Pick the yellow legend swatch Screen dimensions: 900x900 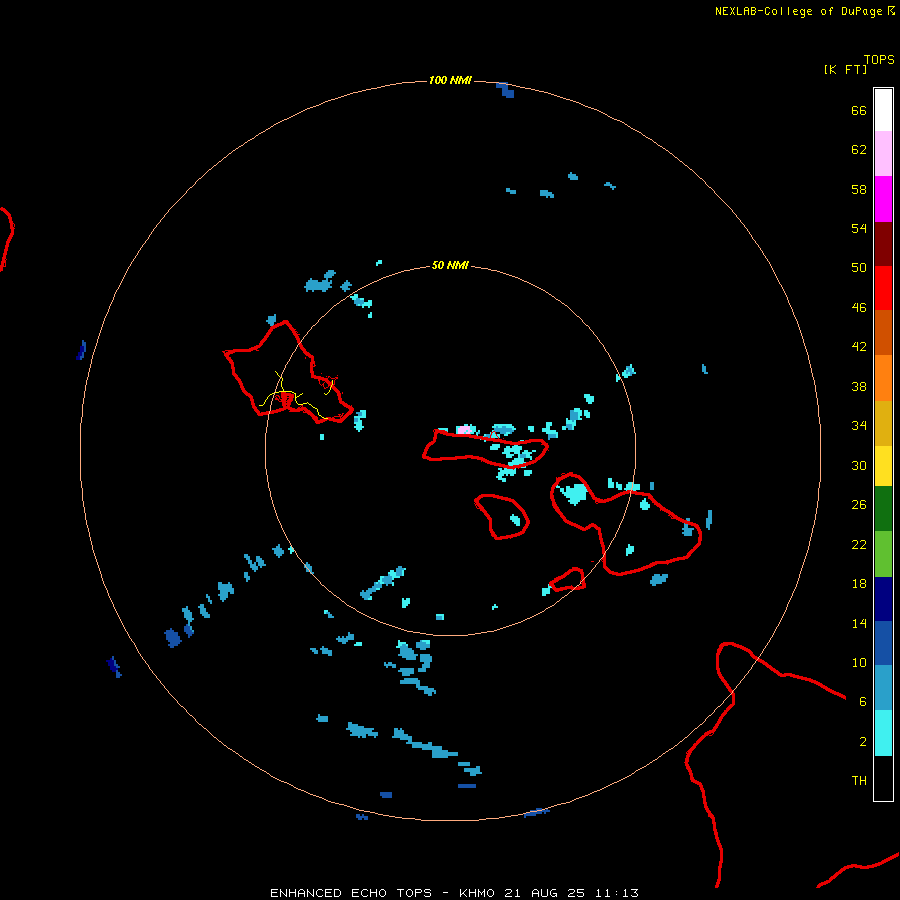click(x=883, y=466)
